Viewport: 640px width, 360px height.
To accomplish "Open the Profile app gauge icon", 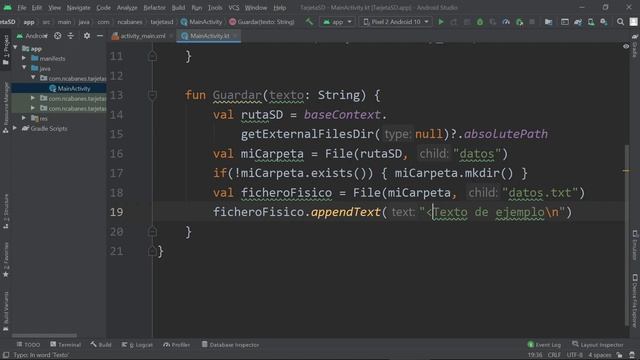I will point(506,22).
